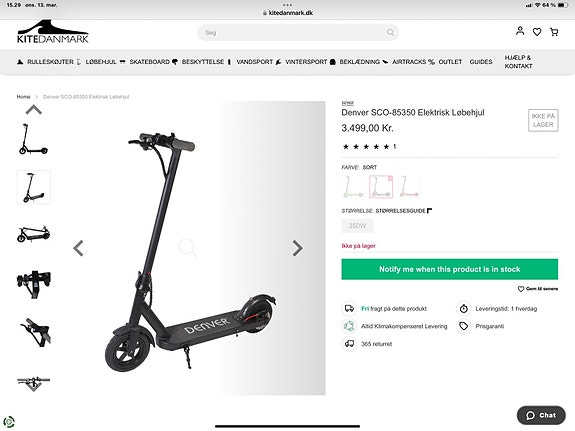Click the search magnifier icon

[391, 33]
